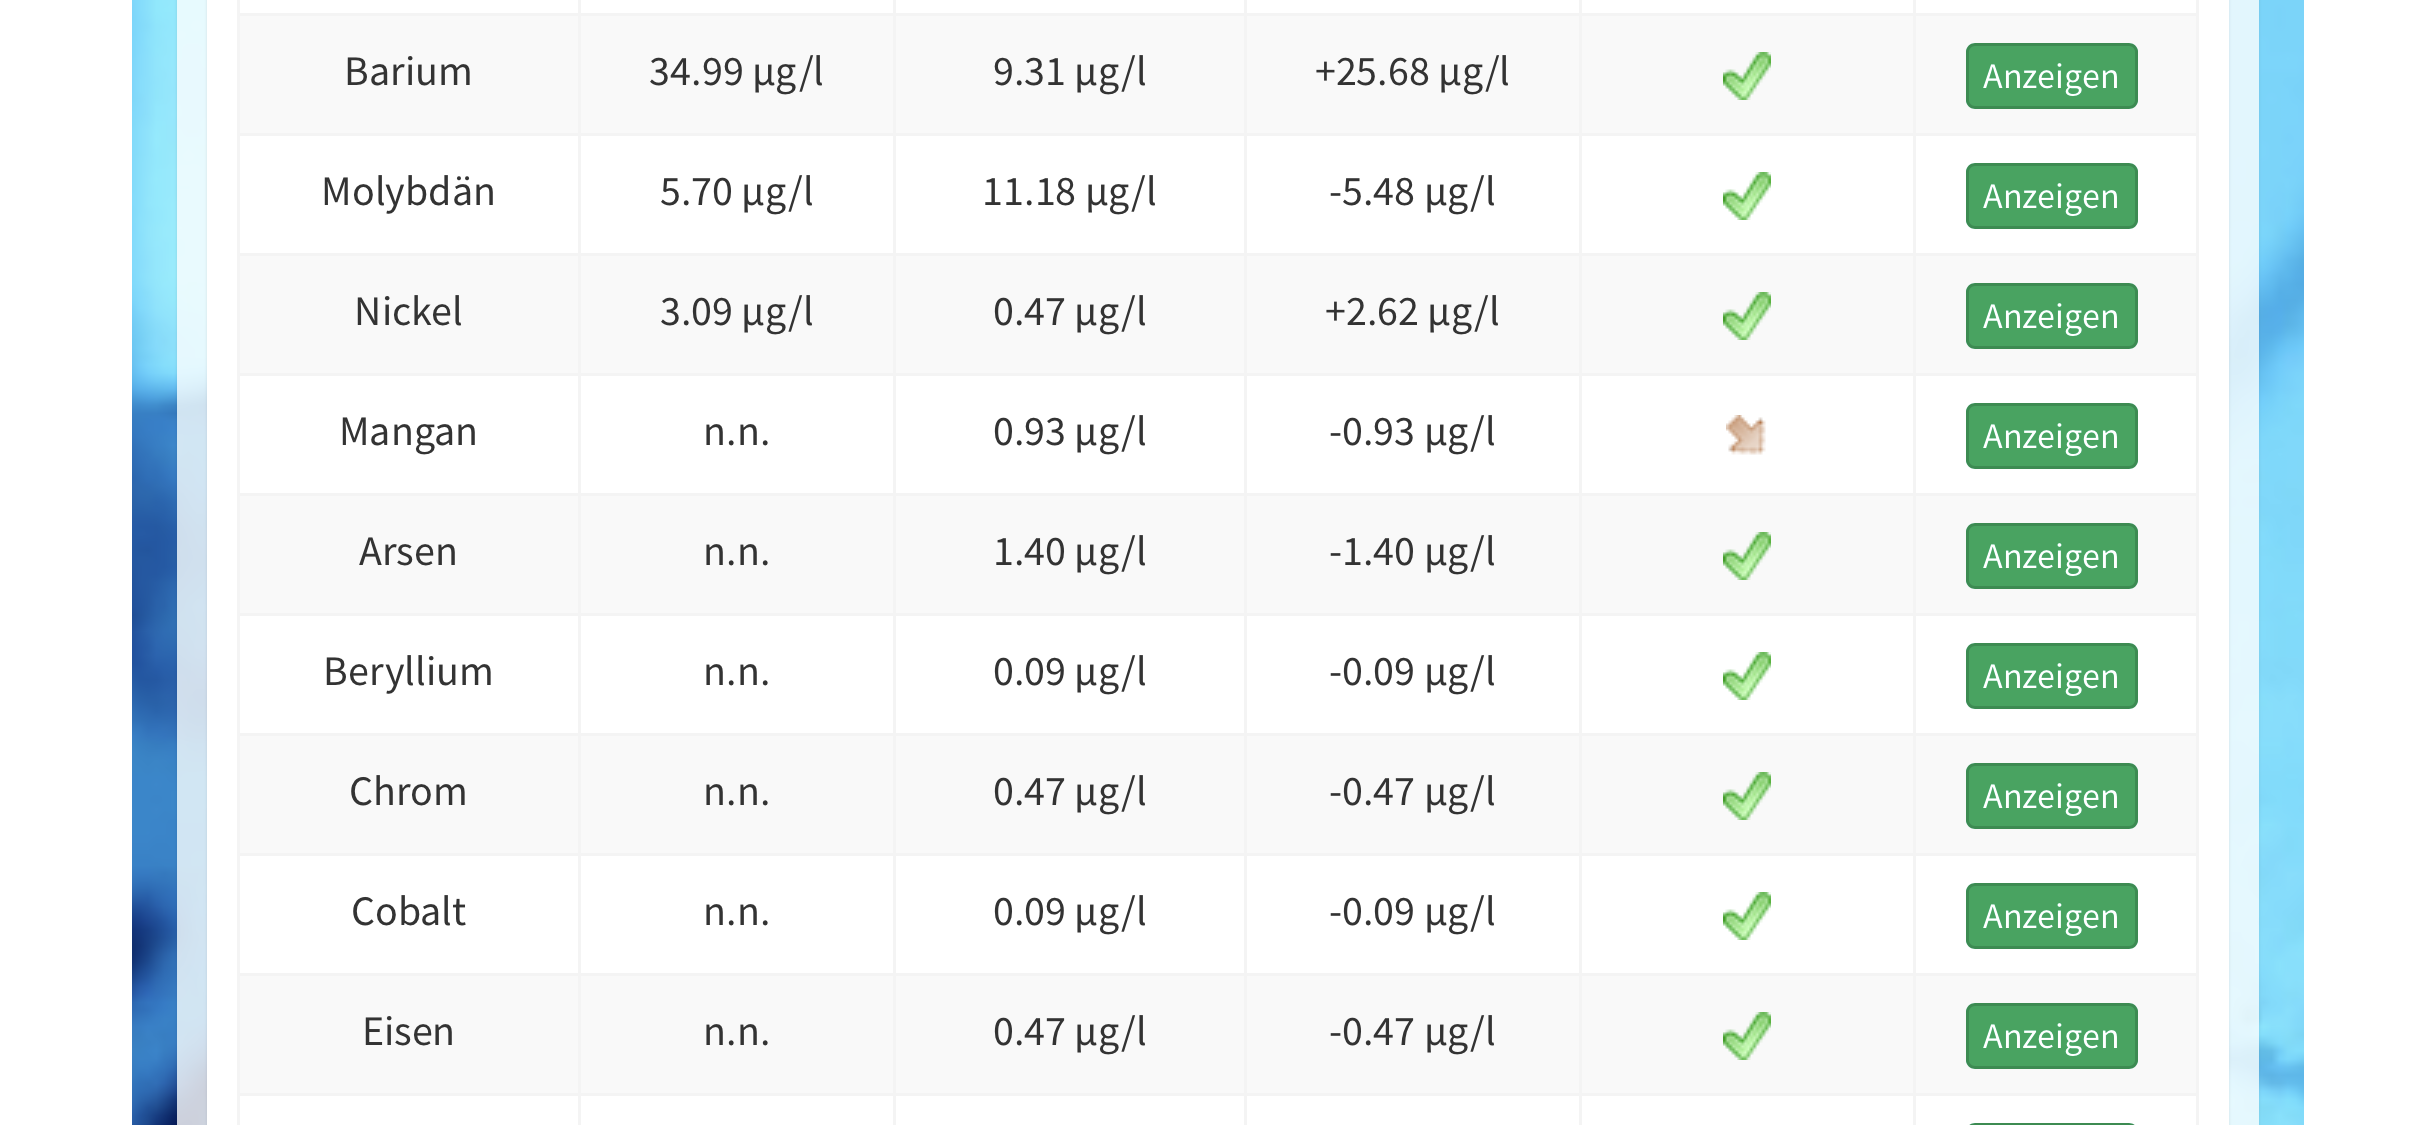Viewport: 2436px width, 1125px height.
Task: Click the +25.68 µg/l difference value
Action: (x=1411, y=72)
